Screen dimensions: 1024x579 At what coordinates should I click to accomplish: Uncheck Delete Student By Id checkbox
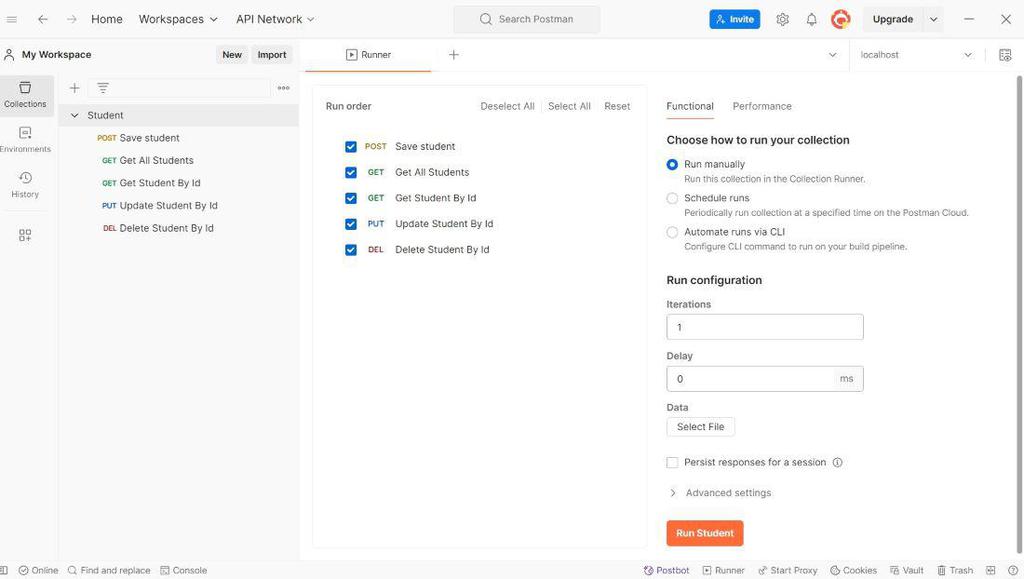pyautogui.click(x=351, y=250)
